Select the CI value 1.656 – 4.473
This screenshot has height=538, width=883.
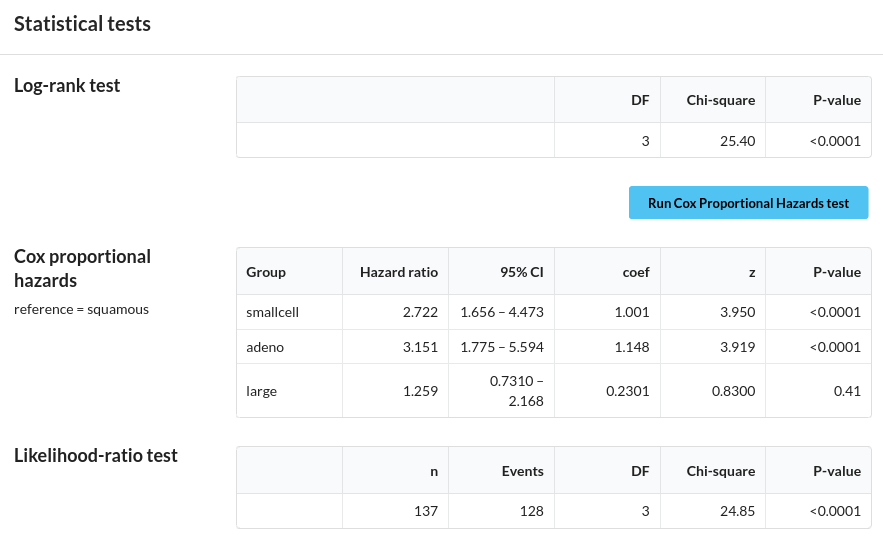[502, 312]
